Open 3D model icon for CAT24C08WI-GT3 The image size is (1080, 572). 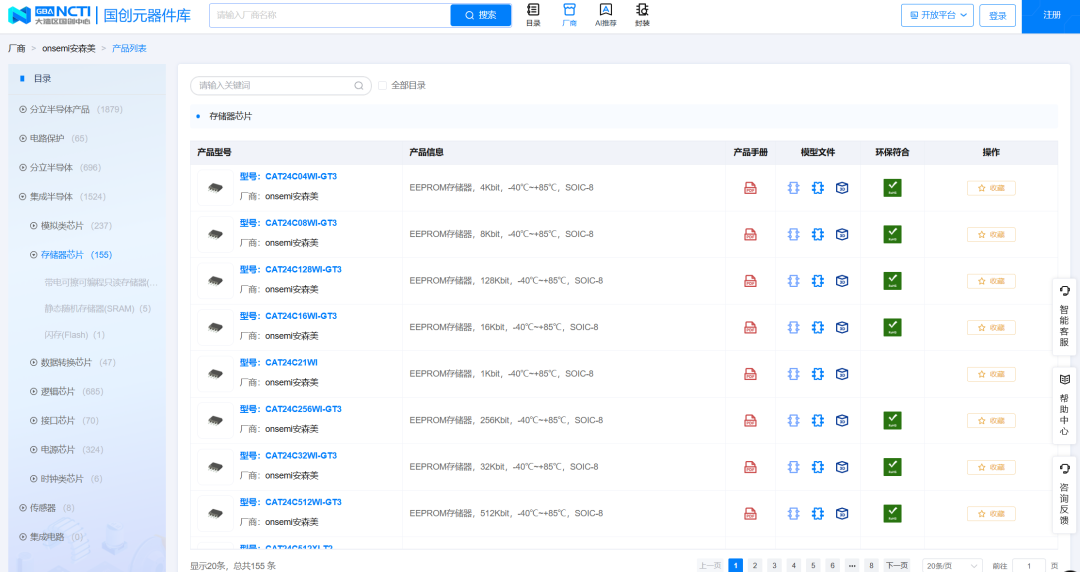(842, 234)
